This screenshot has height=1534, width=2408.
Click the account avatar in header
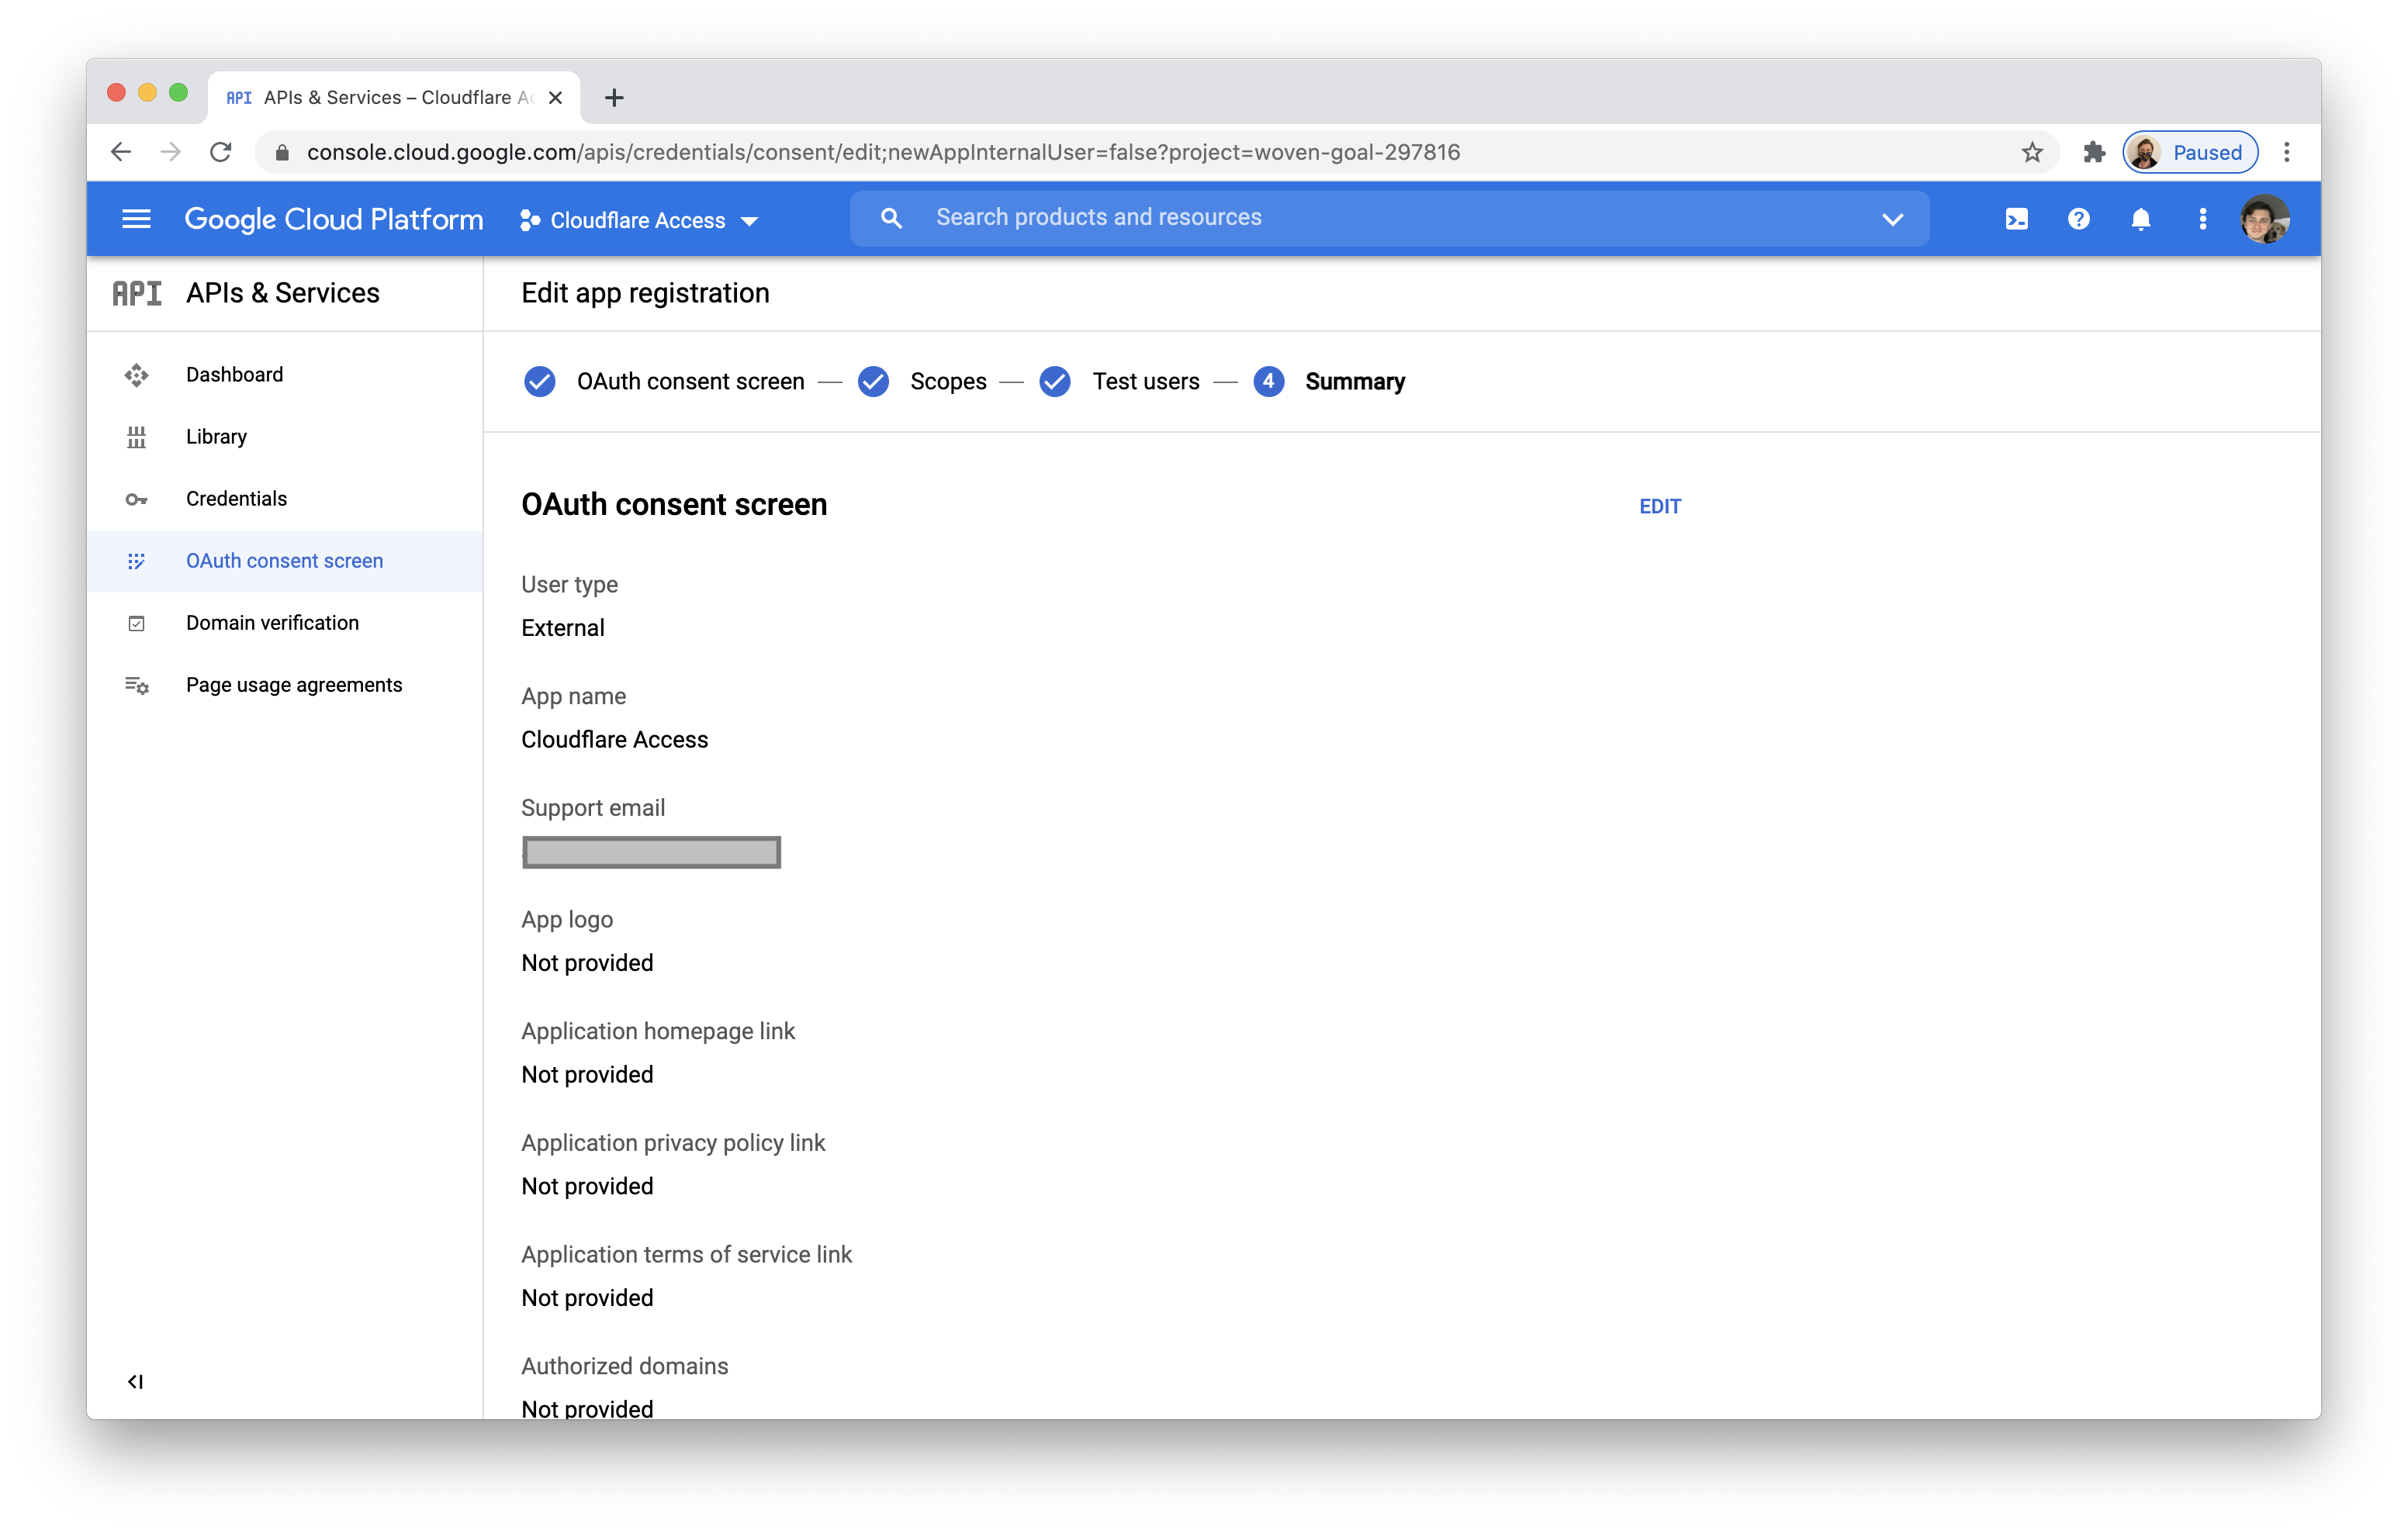coord(2264,219)
